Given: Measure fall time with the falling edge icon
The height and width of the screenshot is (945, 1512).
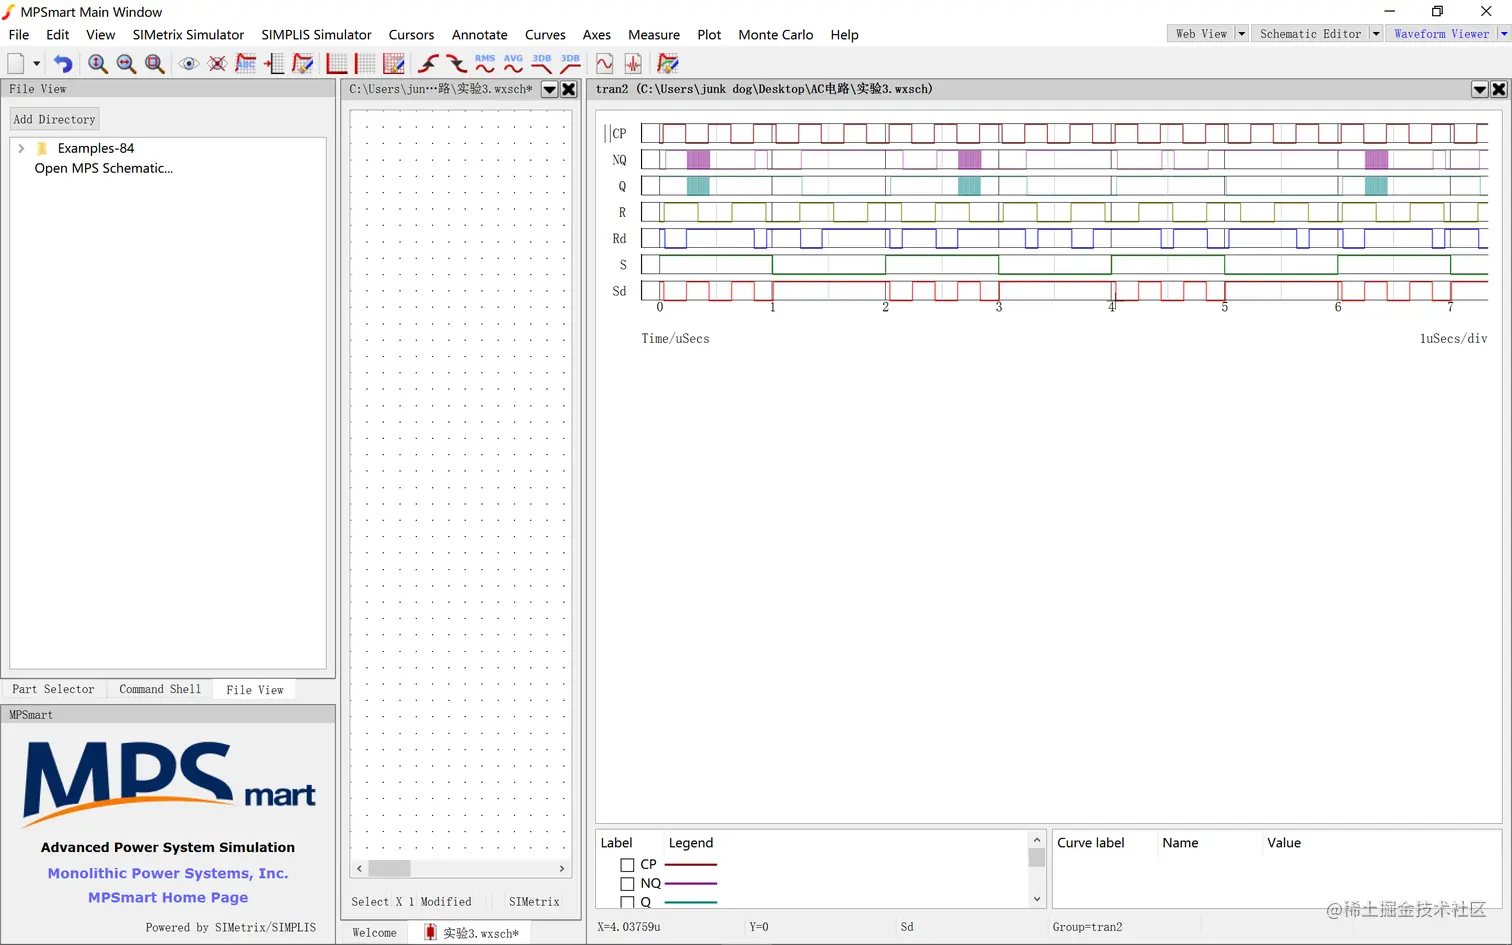Looking at the screenshot, I should point(456,64).
